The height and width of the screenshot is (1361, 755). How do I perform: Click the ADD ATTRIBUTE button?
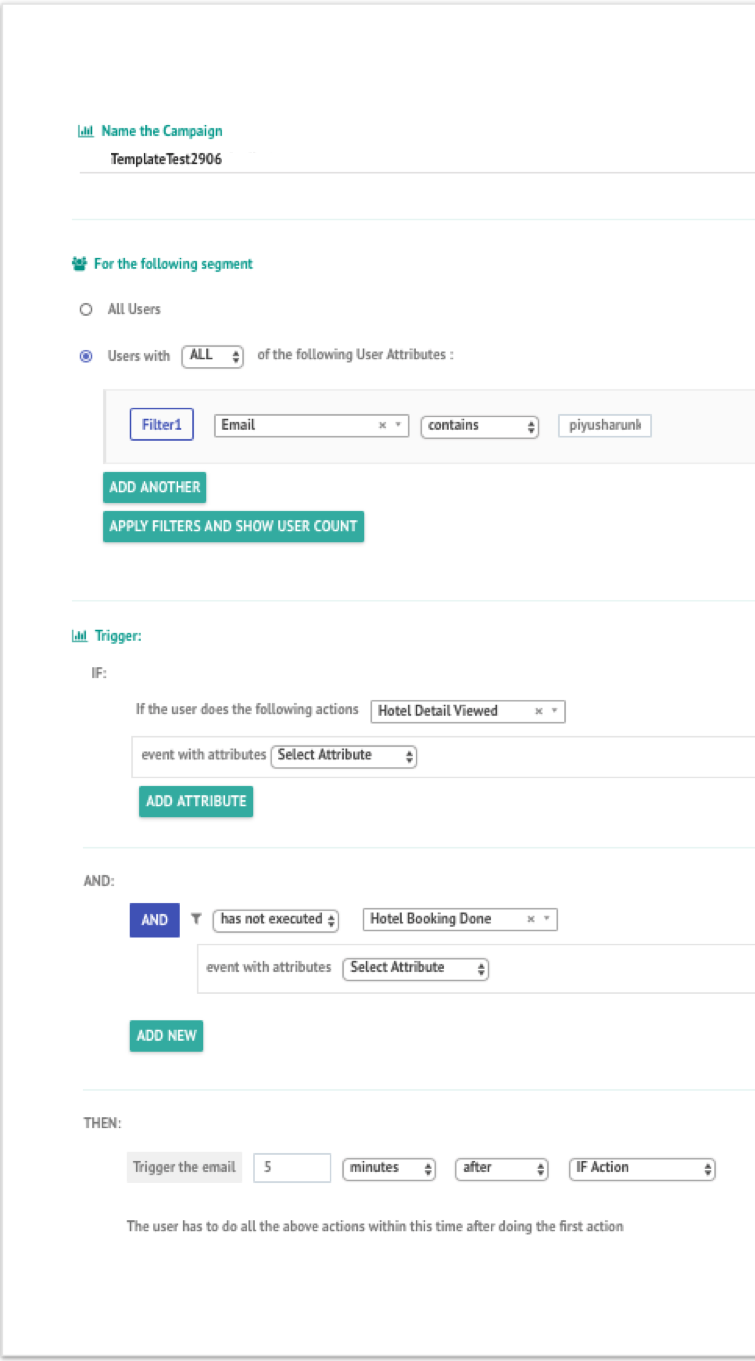tap(196, 801)
